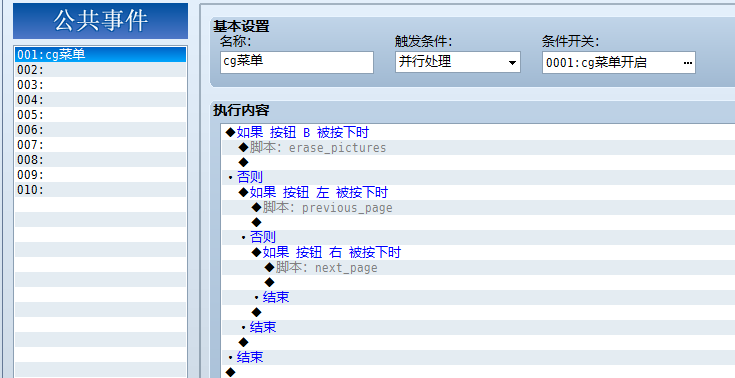Select the 否则 line under the 左 condition
The image size is (735, 378).
coord(478,237)
